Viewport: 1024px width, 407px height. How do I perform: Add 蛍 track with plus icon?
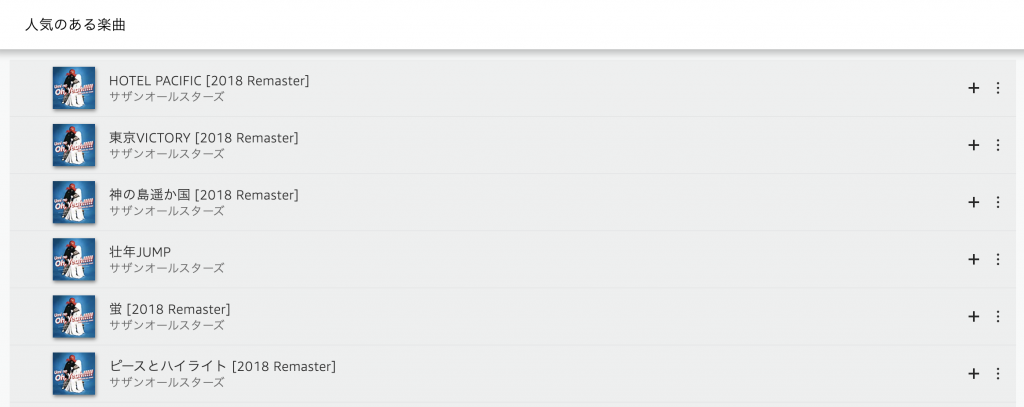tap(973, 316)
